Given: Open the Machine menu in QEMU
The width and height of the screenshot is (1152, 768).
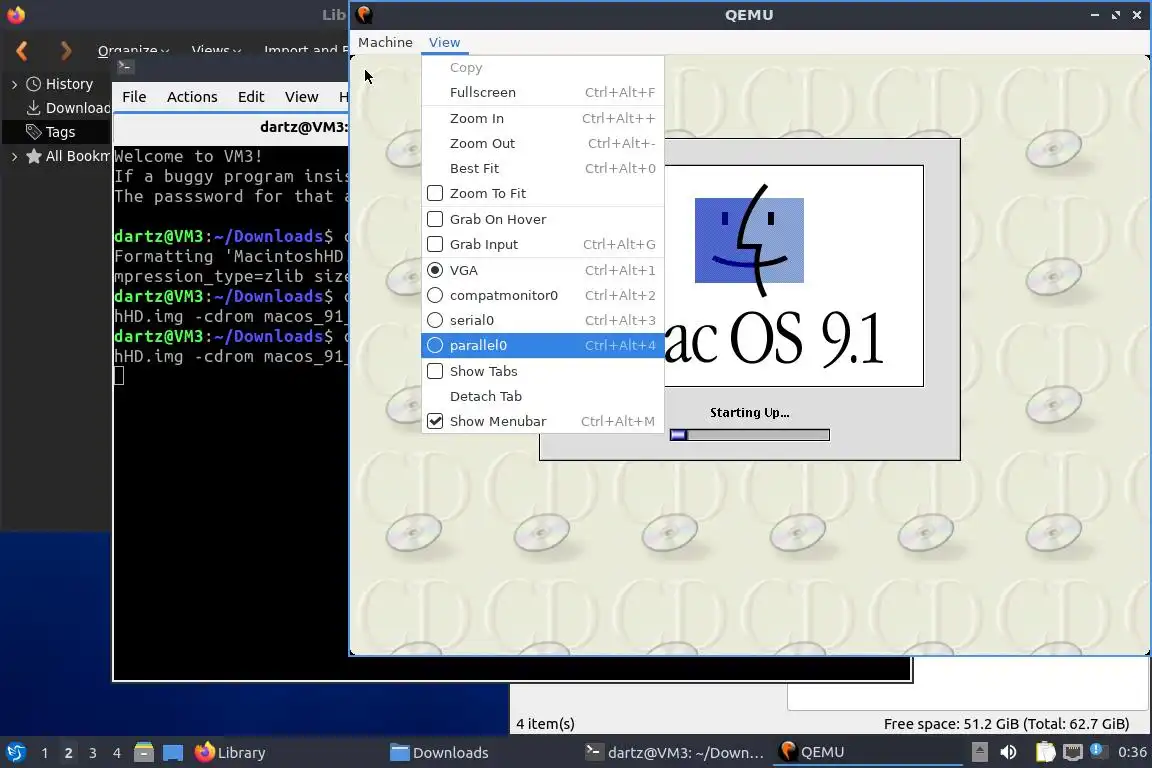Looking at the screenshot, I should tap(385, 43).
